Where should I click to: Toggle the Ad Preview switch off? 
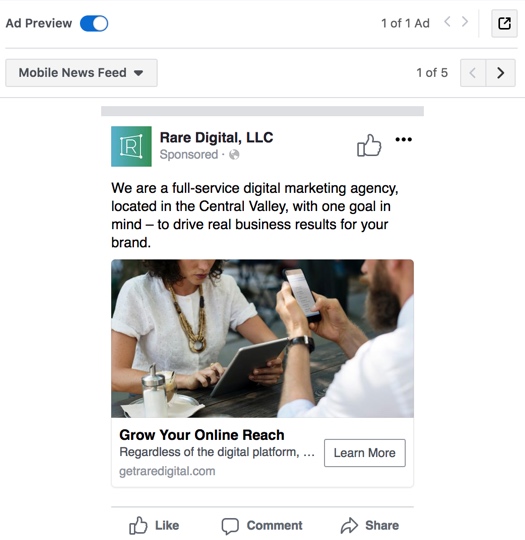[94, 24]
